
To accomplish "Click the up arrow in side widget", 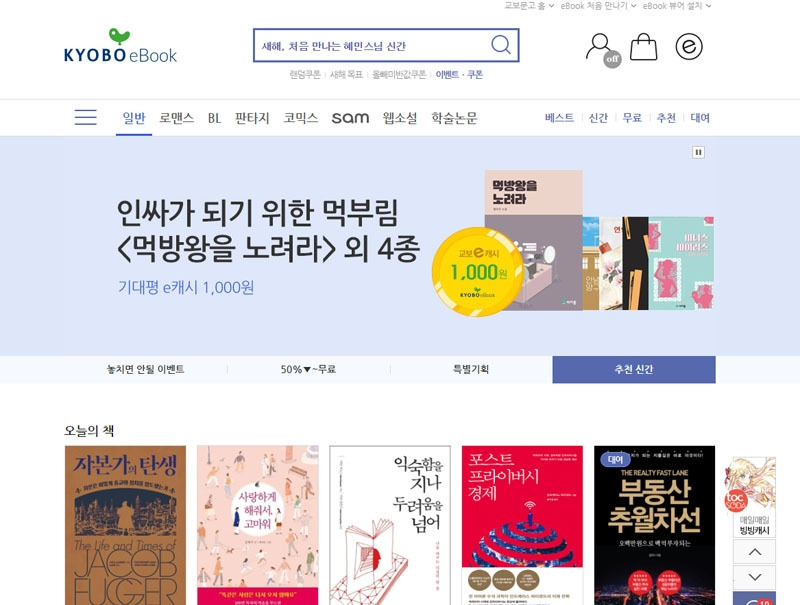I will [x=755, y=552].
